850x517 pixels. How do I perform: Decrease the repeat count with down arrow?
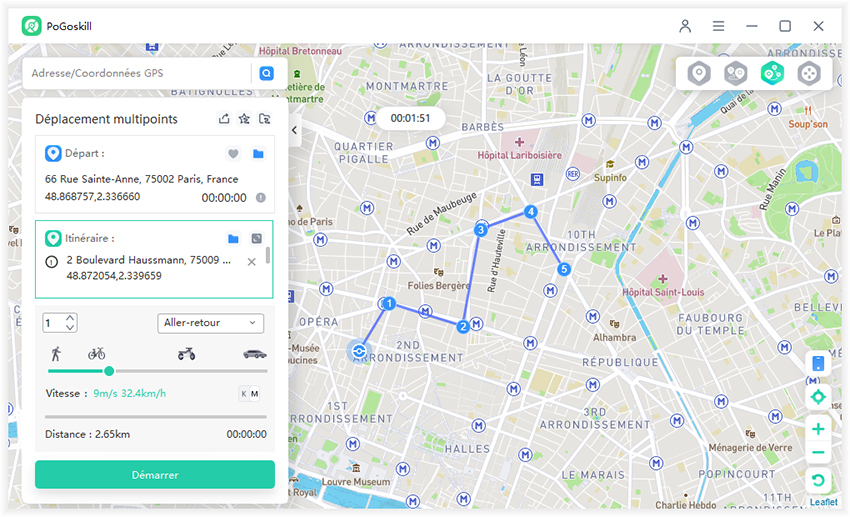click(x=70, y=327)
